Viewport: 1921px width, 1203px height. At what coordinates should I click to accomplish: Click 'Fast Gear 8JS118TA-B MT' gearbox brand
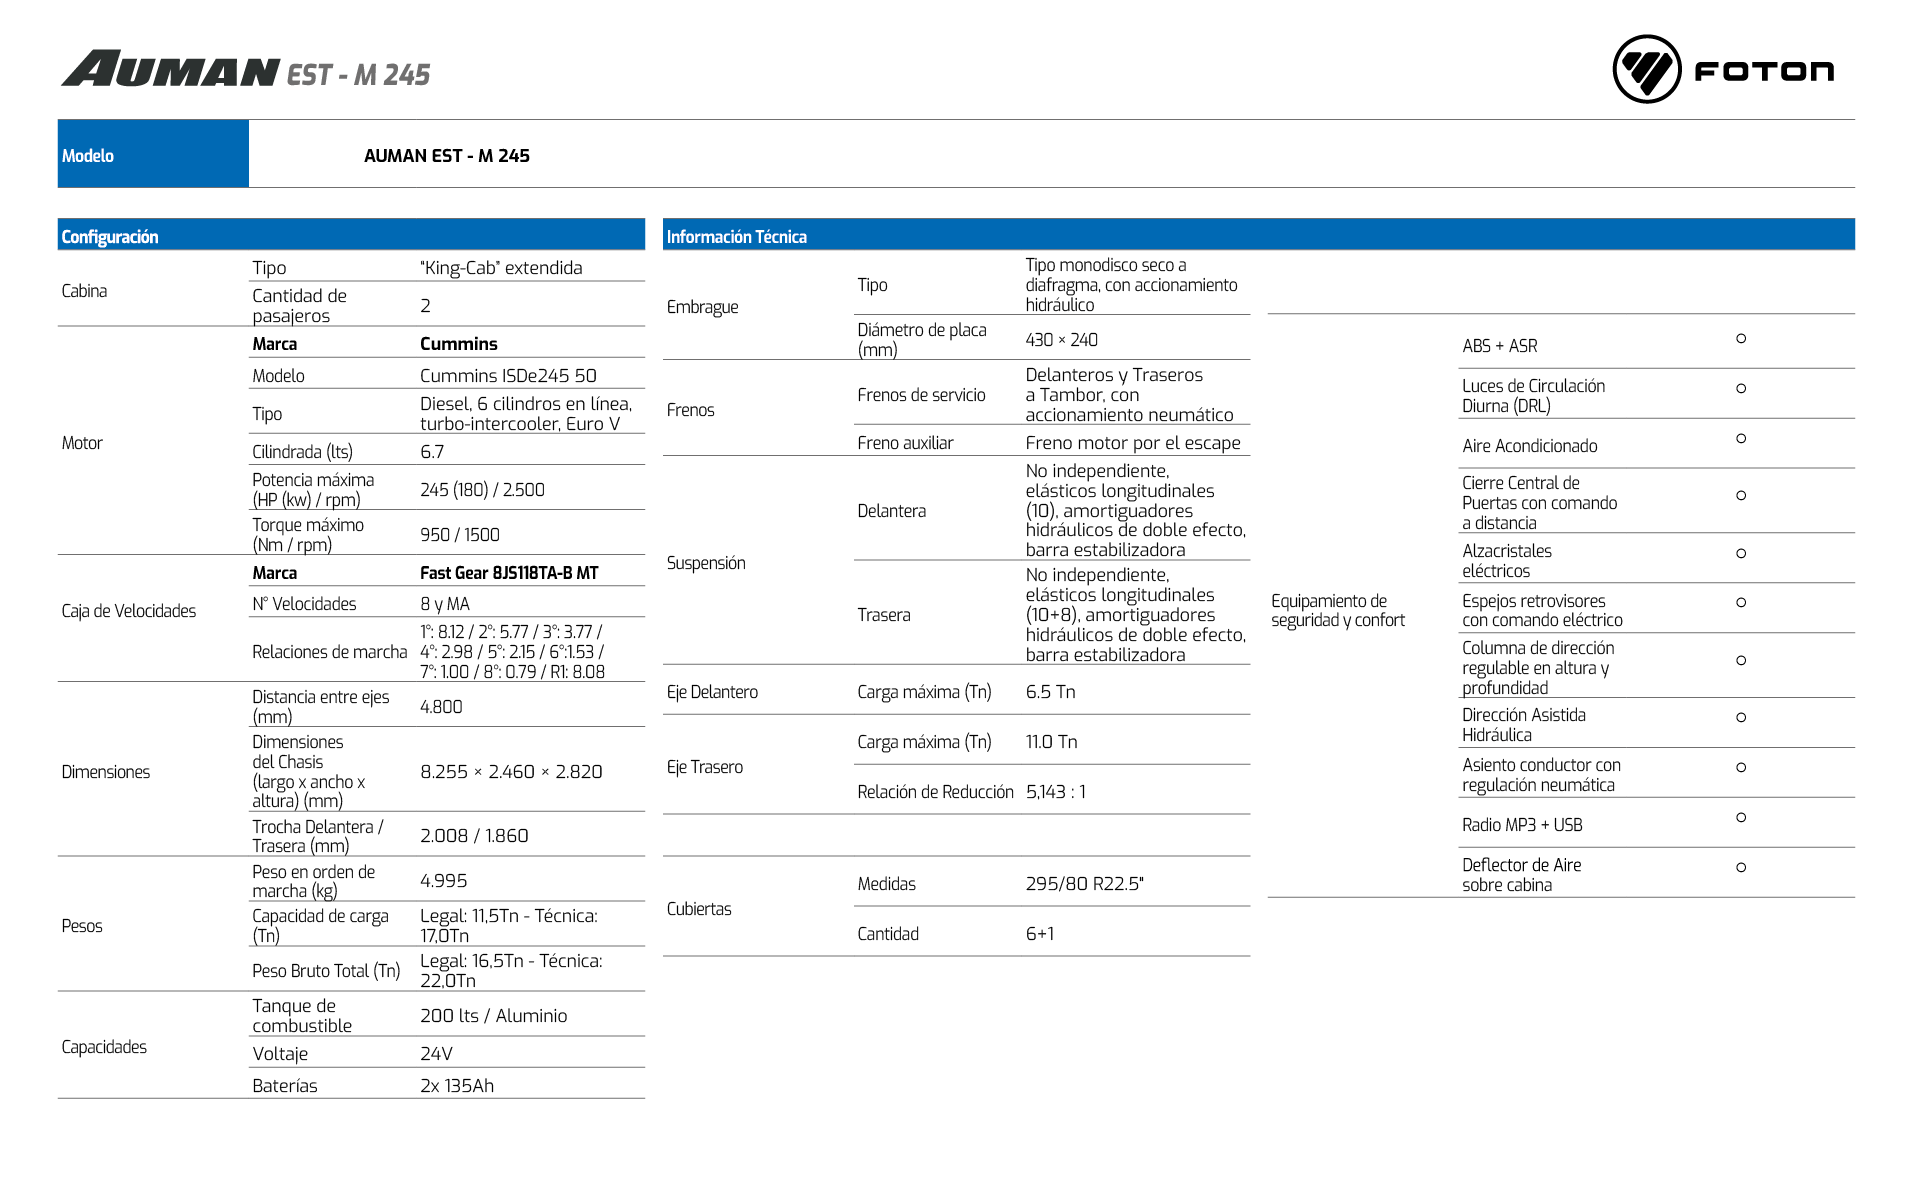tap(509, 573)
